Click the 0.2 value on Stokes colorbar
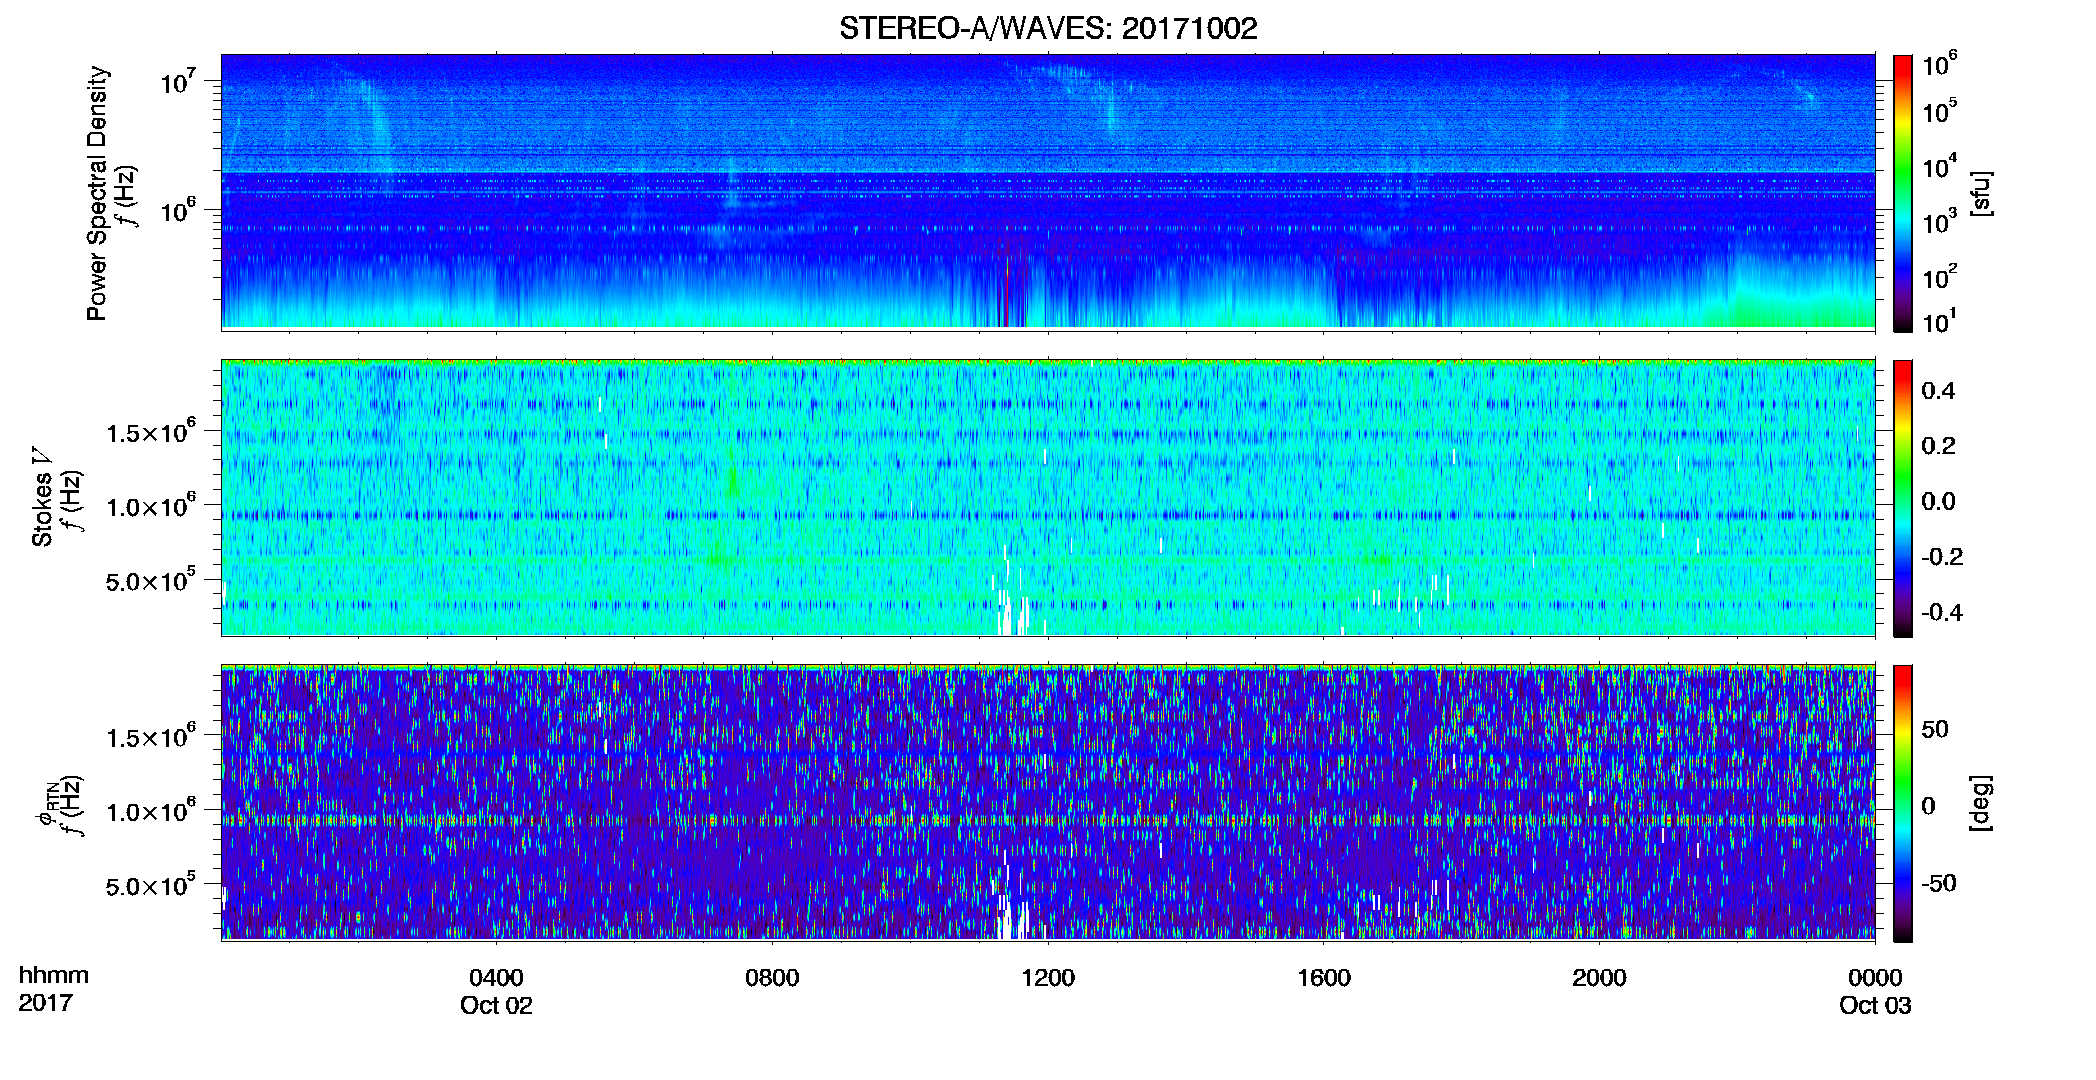This screenshot has width=2096, height=1080. point(1938,446)
